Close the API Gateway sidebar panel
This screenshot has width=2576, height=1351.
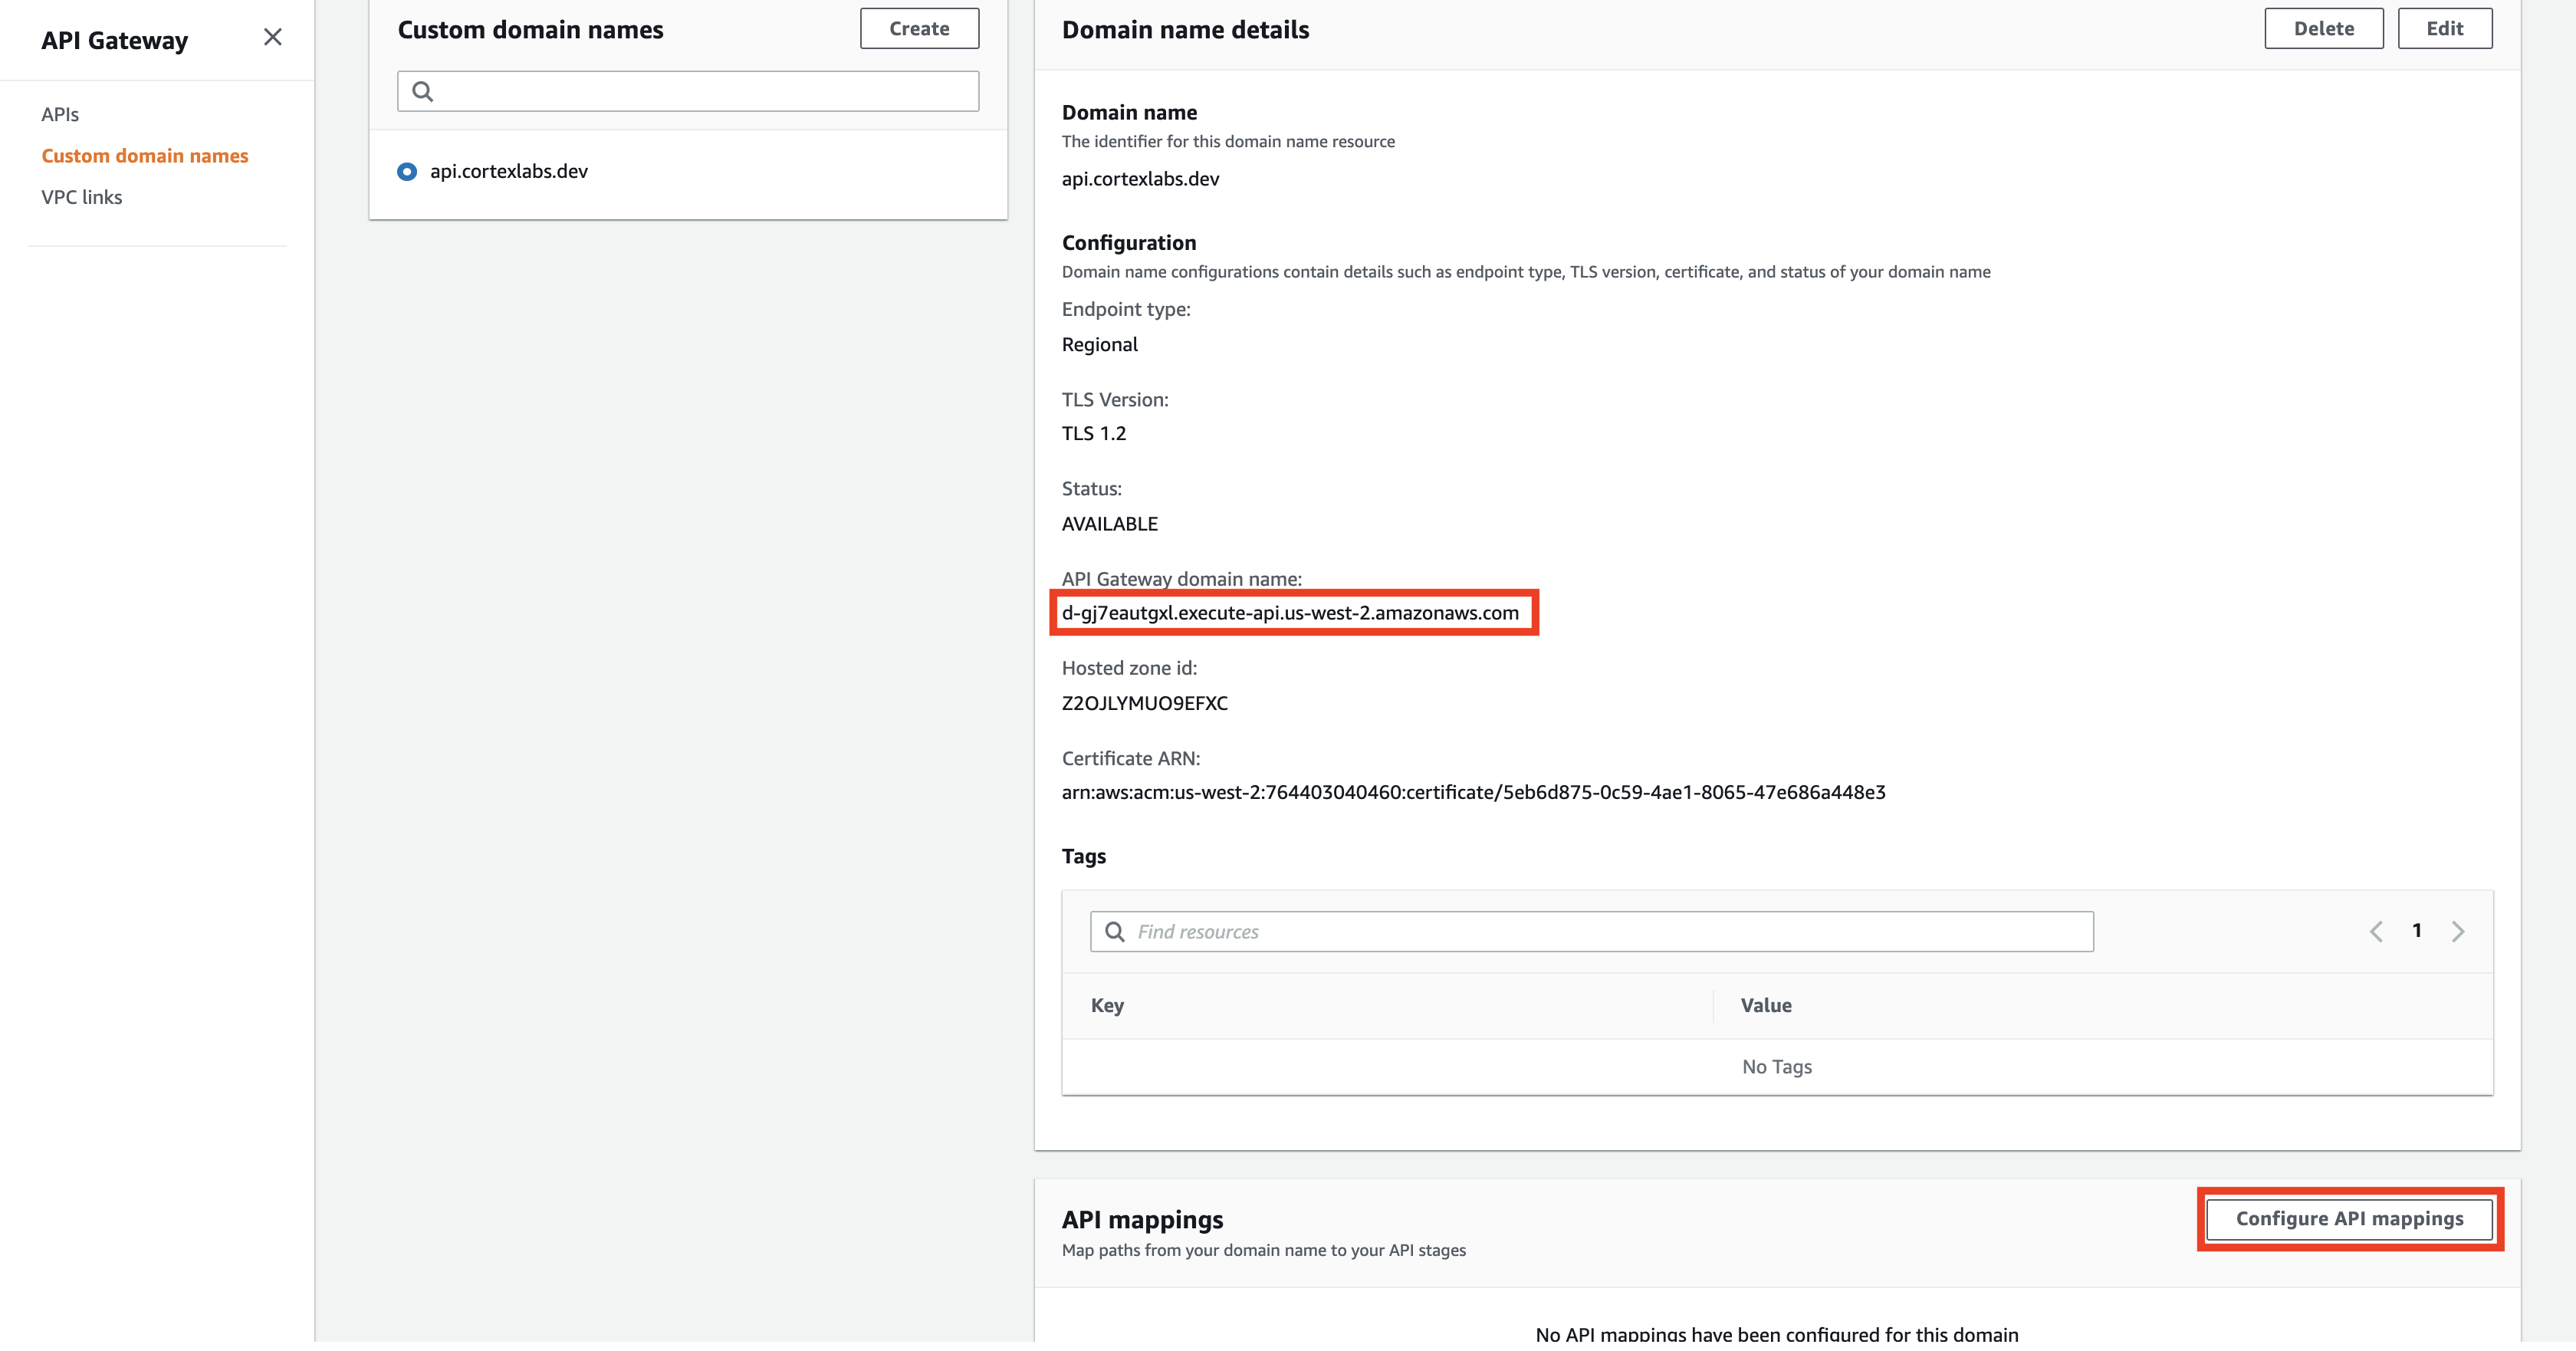click(x=272, y=38)
